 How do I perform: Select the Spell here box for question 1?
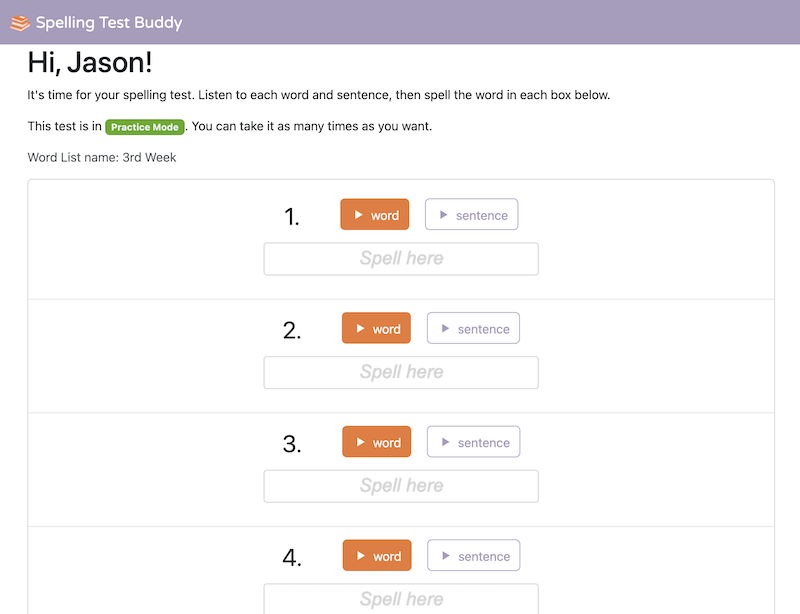[x=401, y=258]
